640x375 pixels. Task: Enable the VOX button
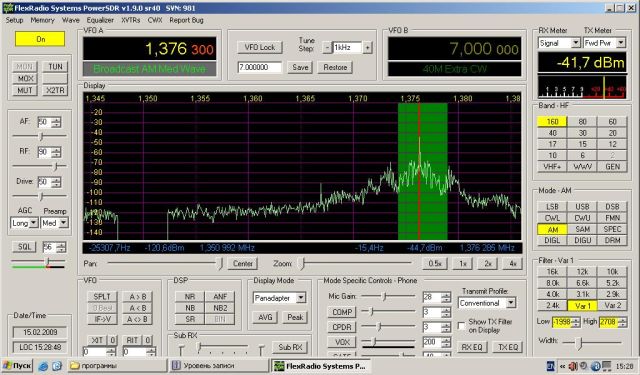(x=342, y=342)
